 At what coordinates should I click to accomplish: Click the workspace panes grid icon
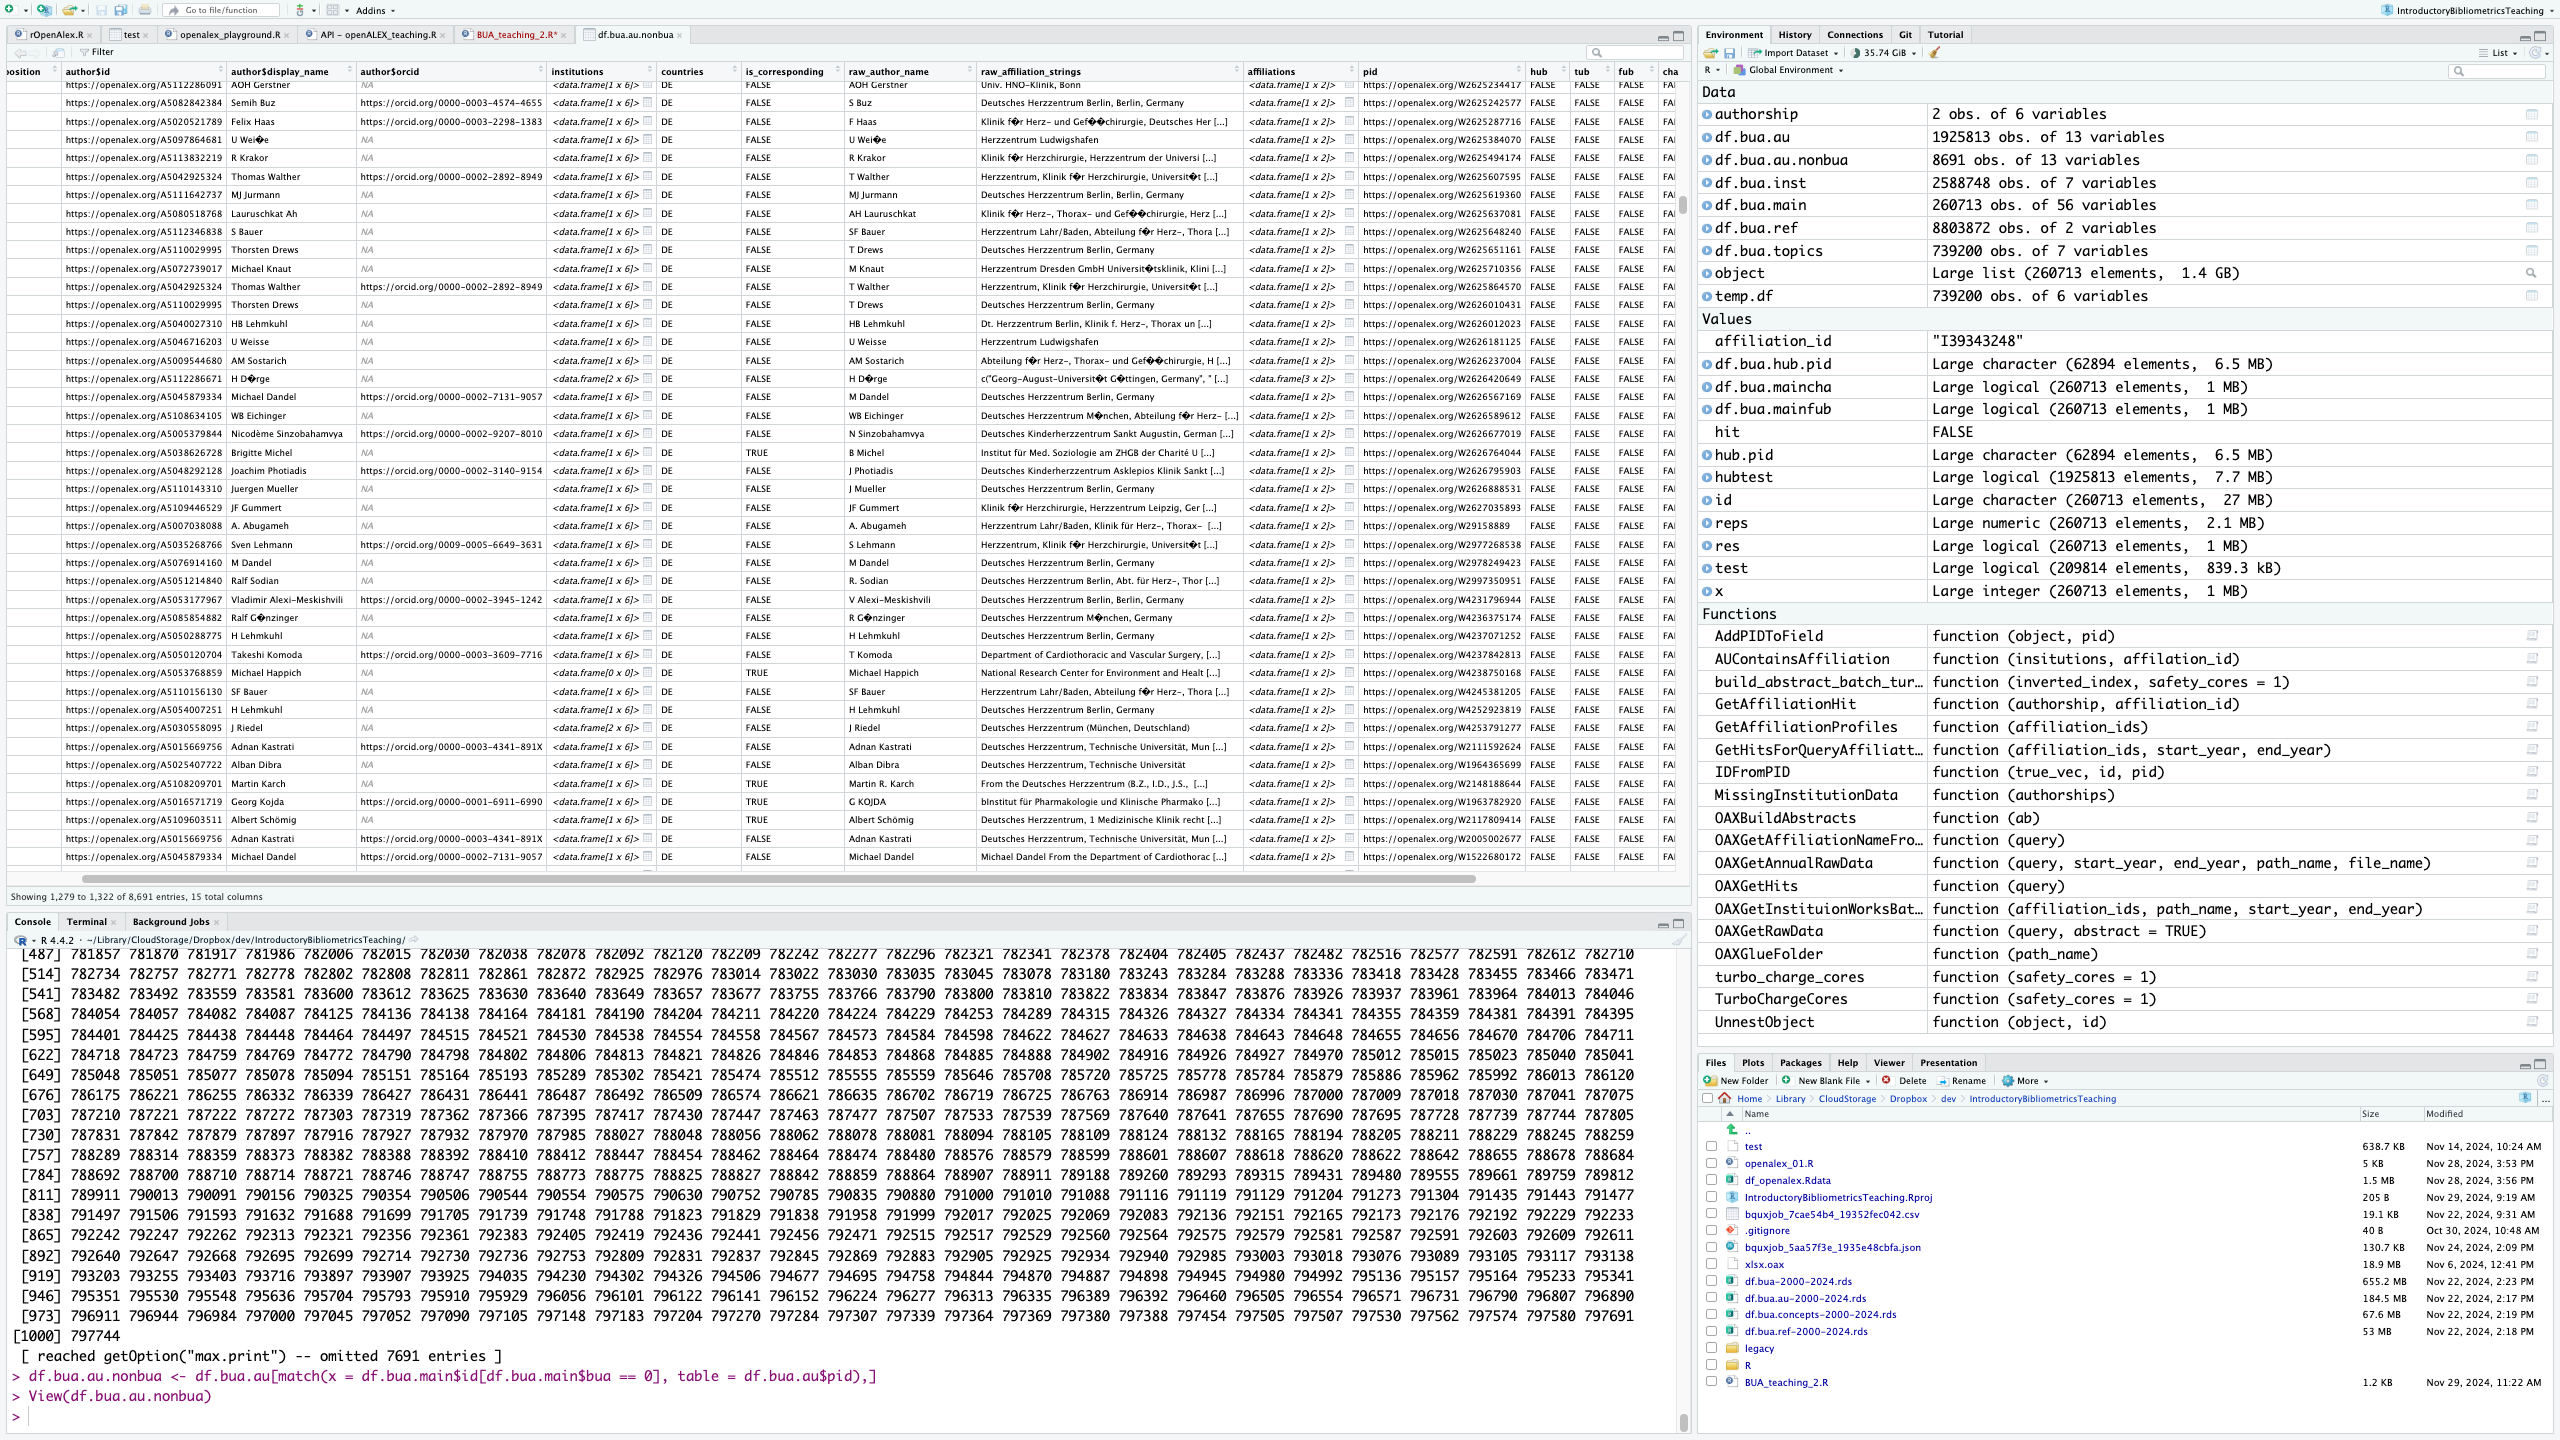(x=333, y=10)
